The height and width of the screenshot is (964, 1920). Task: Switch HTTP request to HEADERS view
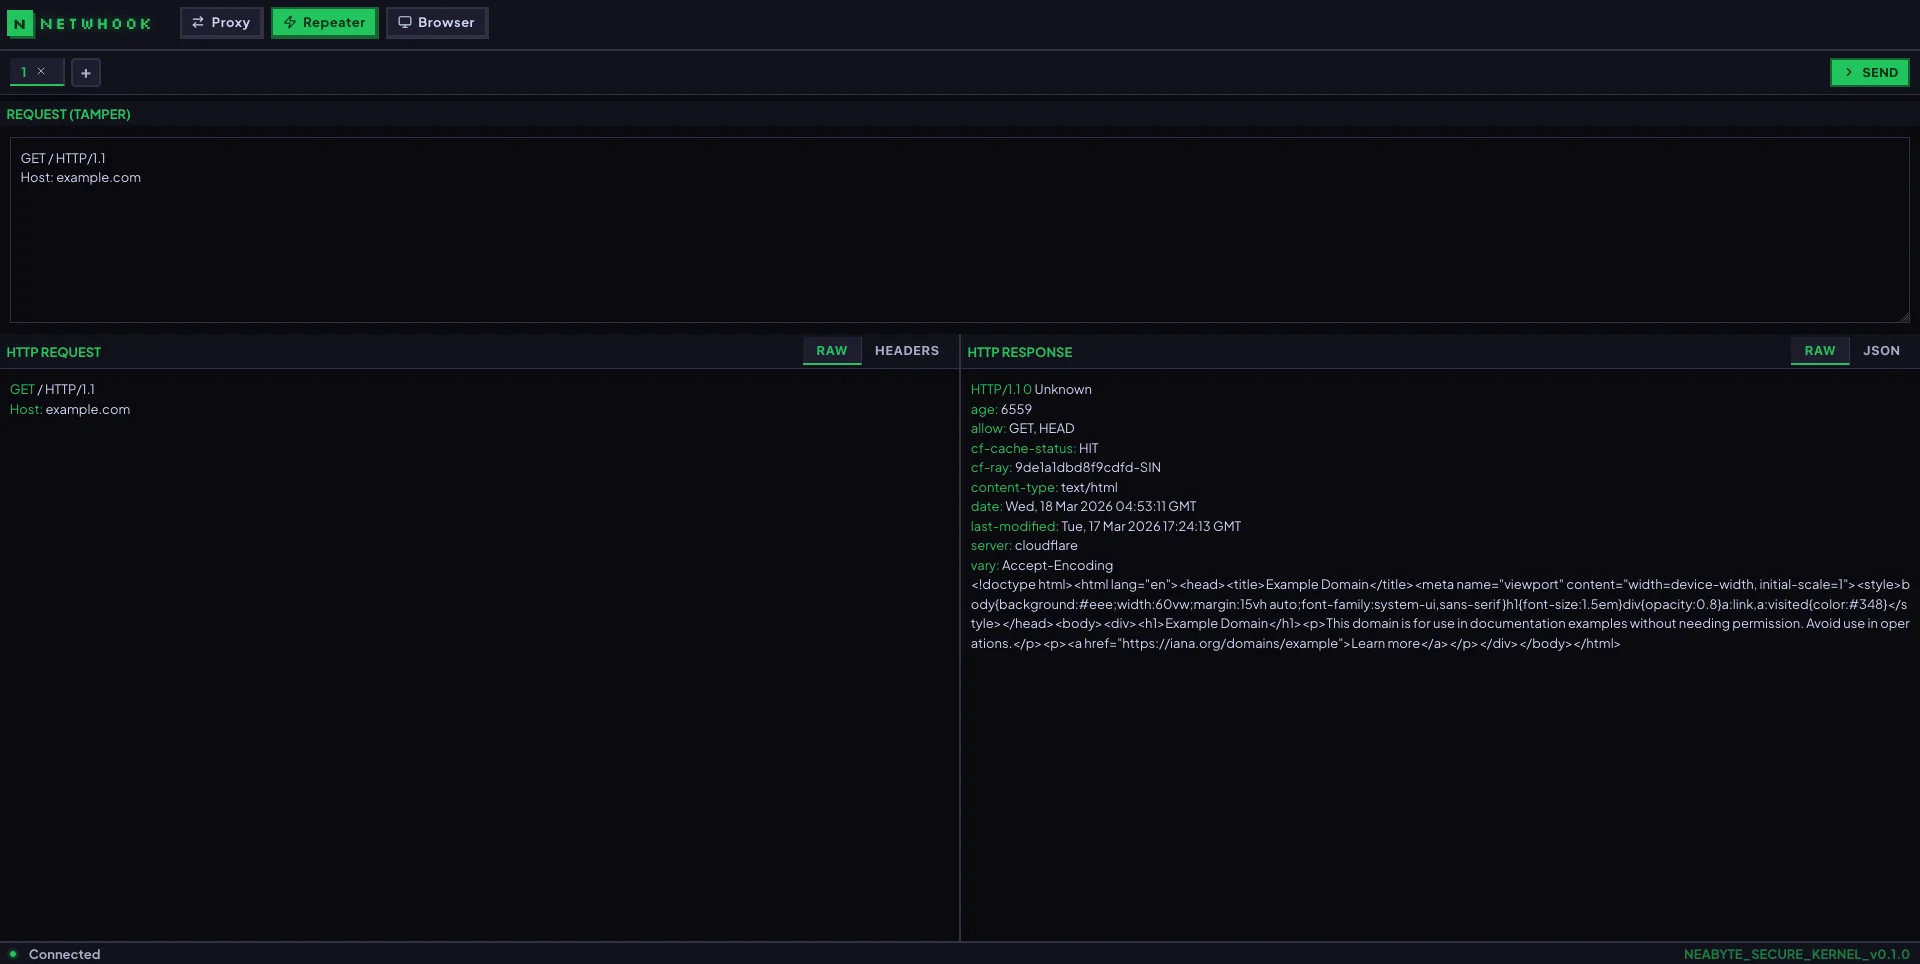tap(907, 351)
